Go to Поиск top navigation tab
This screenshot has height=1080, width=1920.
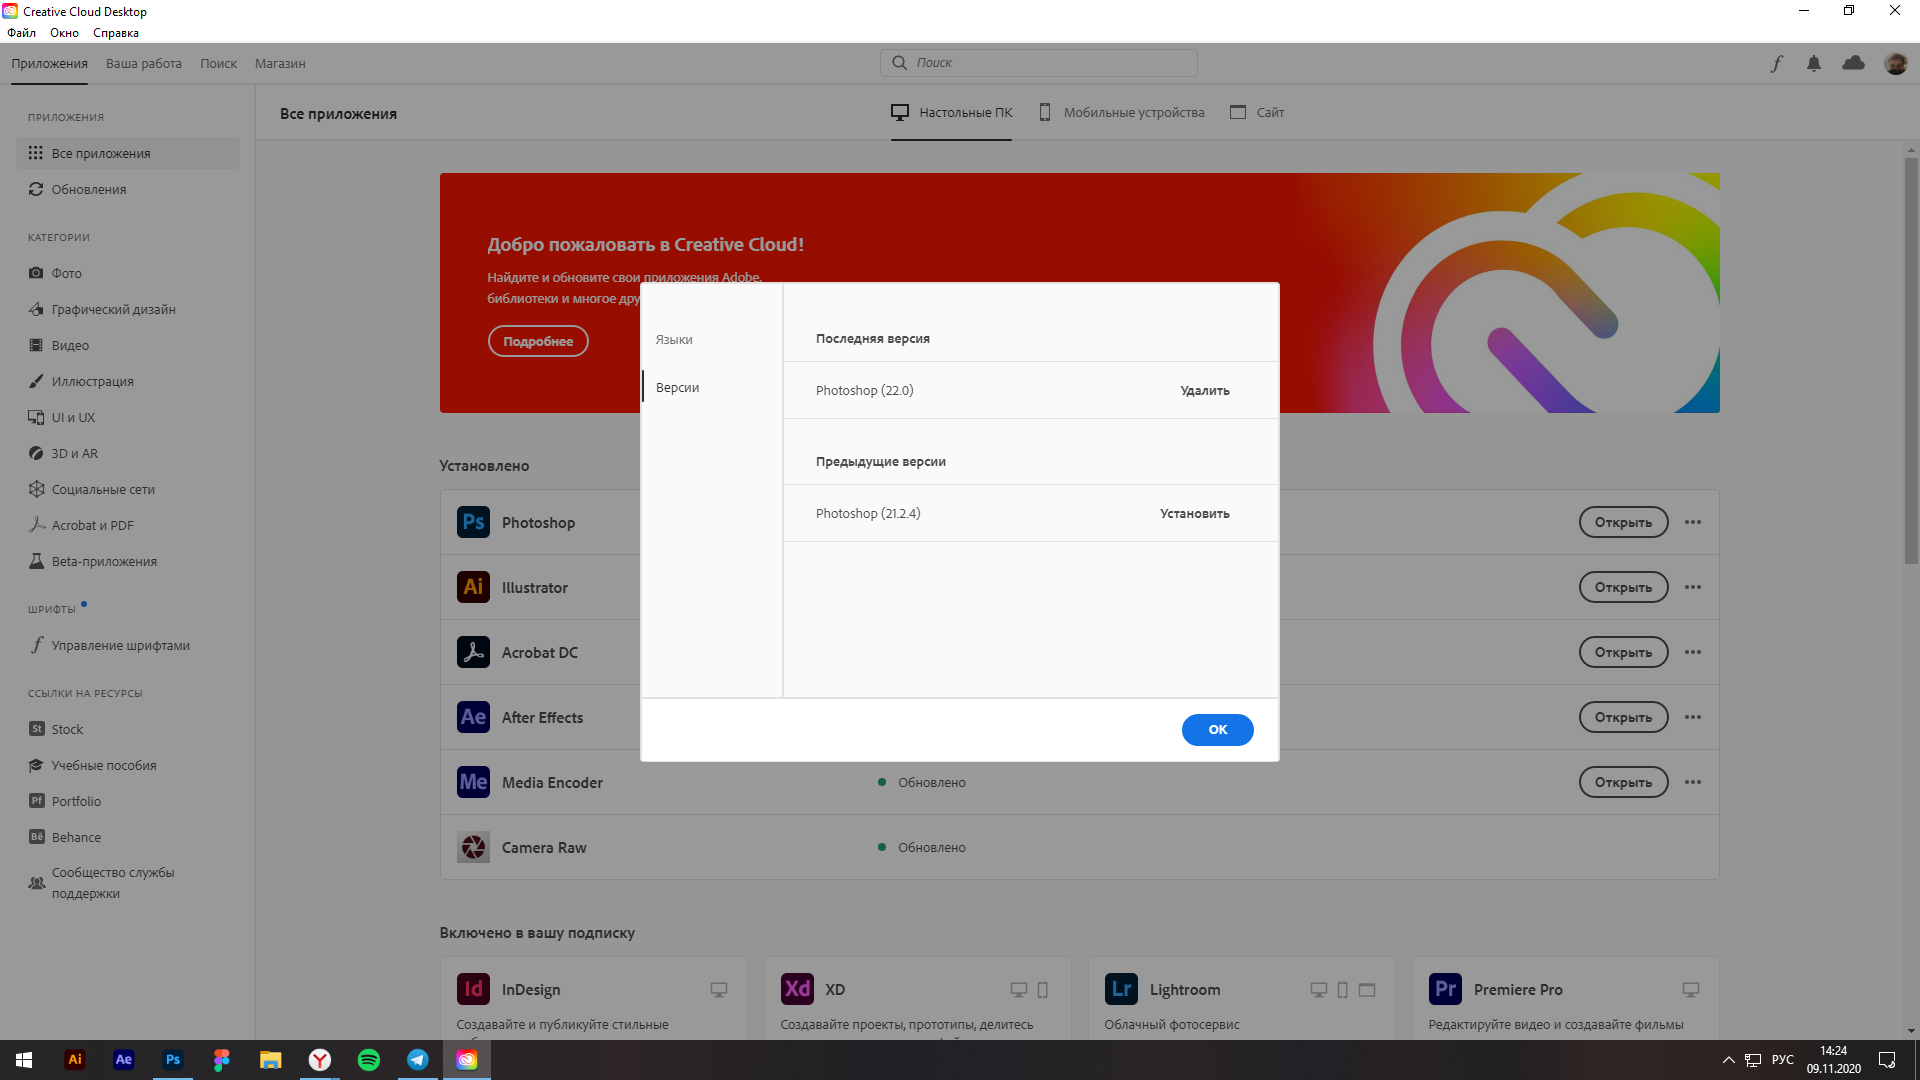click(218, 63)
